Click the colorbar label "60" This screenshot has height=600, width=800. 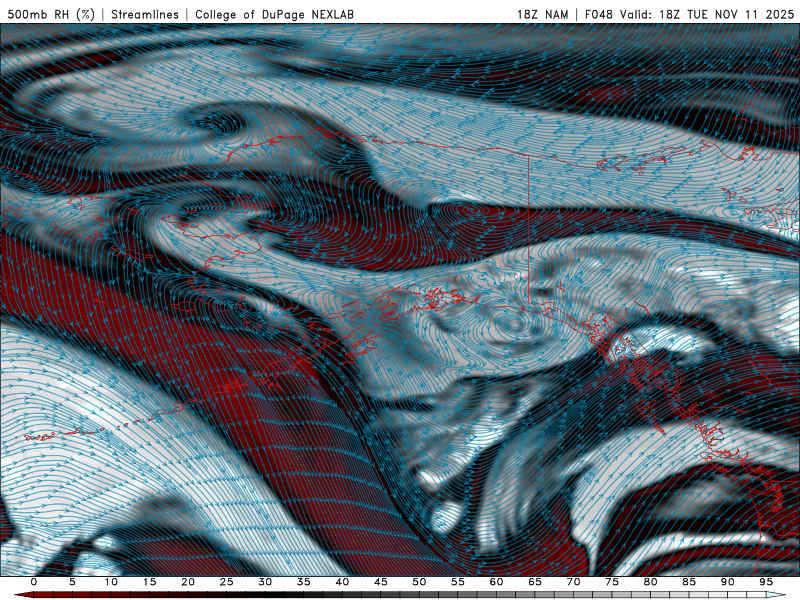(x=496, y=582)
